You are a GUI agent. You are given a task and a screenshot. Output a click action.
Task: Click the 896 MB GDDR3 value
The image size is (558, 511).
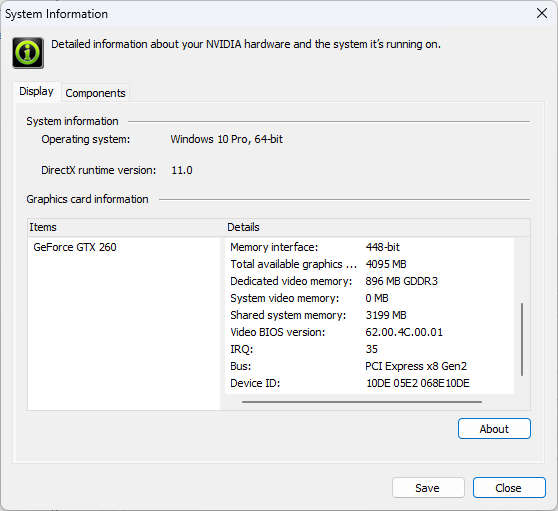point(401,281)
